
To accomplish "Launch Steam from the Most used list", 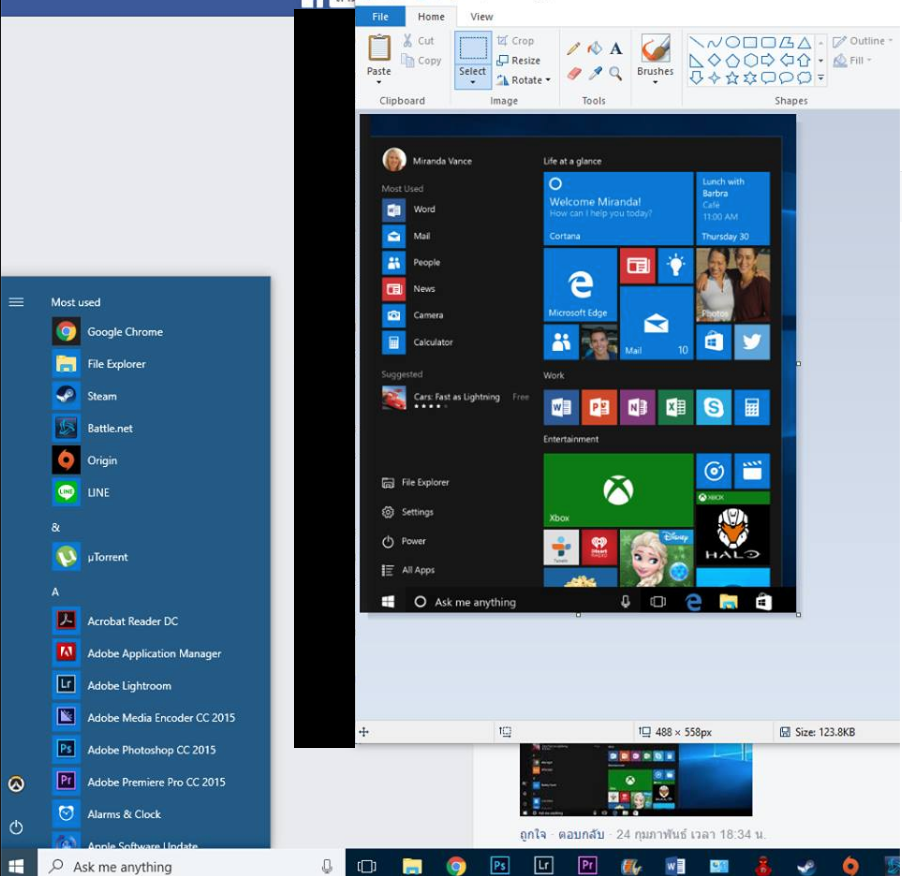I will tap(101, 396).
